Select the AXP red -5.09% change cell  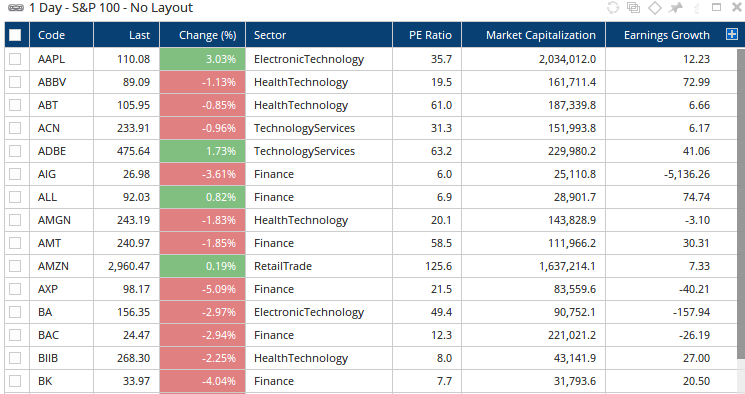click(x=202, y=289)
